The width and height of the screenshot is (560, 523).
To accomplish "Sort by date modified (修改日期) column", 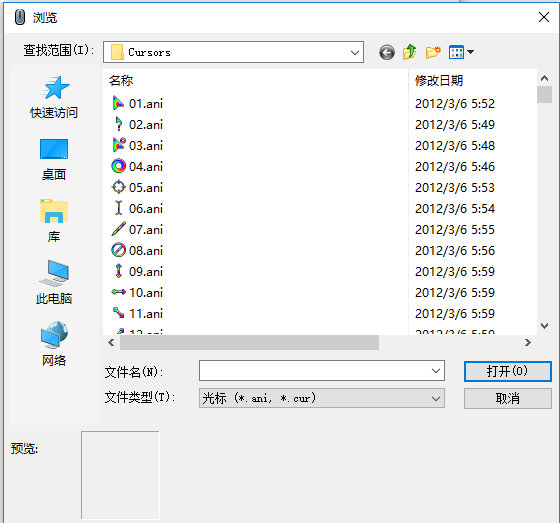I will coord(472,80).
